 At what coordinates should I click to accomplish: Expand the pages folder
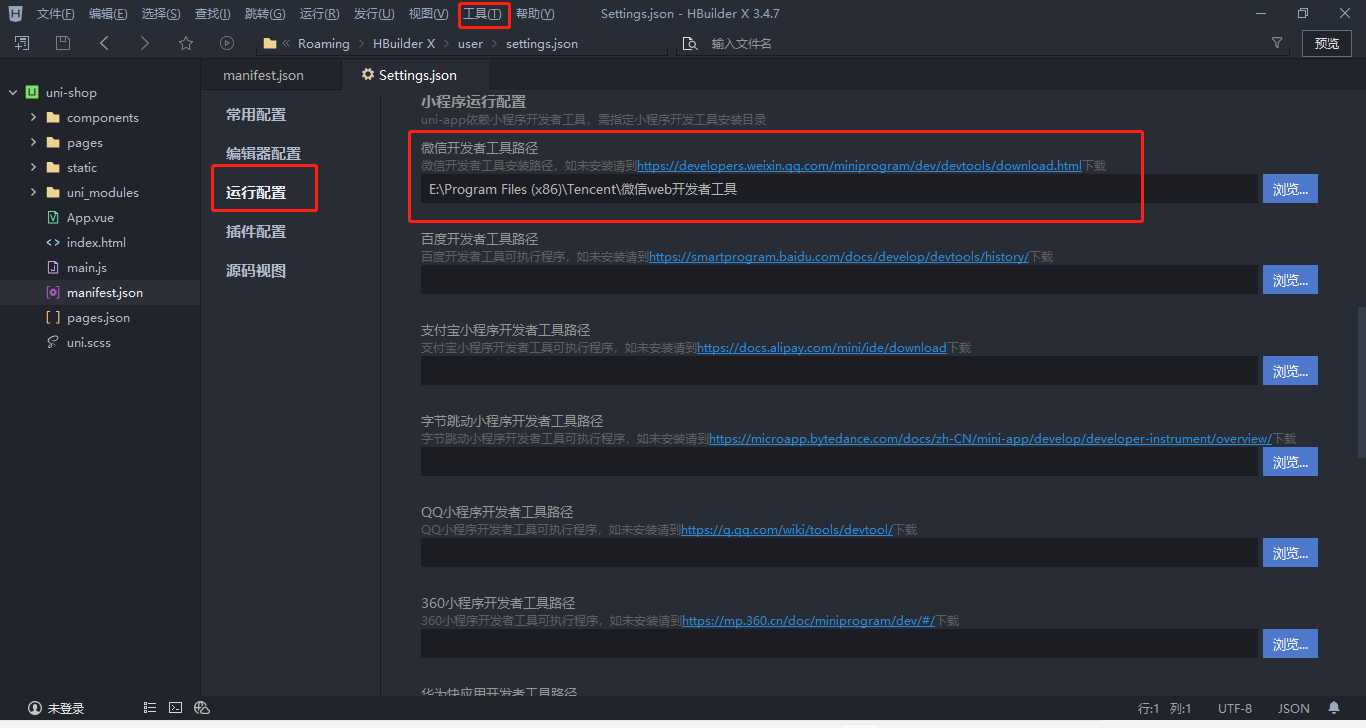click(33, 142)
